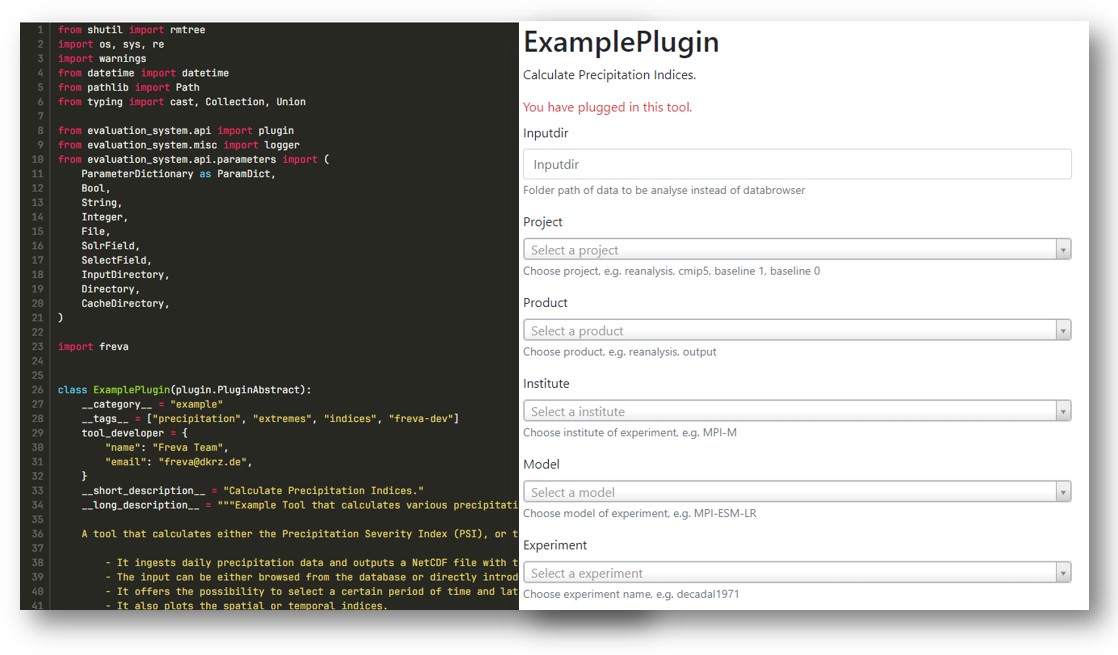The image size is (1118, 655).
Task: Hit the Institute dropdown arrow icon
Action: (x=1062, y=412)
